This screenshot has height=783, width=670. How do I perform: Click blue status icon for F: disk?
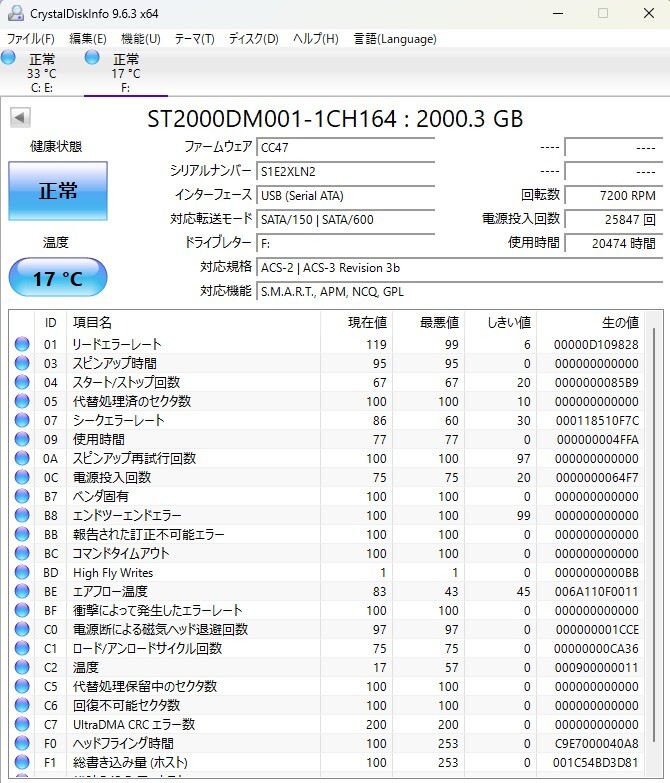click(92, 57)
